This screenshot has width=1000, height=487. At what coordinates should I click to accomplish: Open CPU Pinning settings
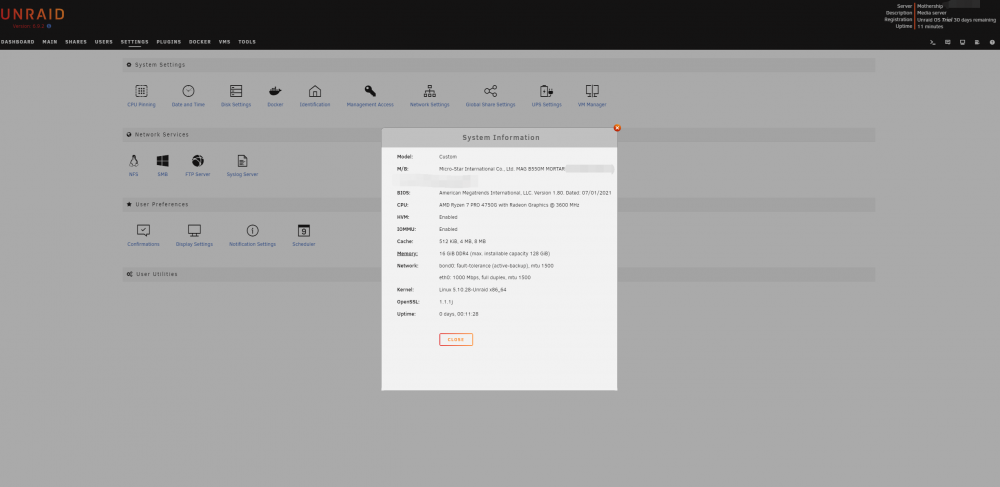click(141, 96)
